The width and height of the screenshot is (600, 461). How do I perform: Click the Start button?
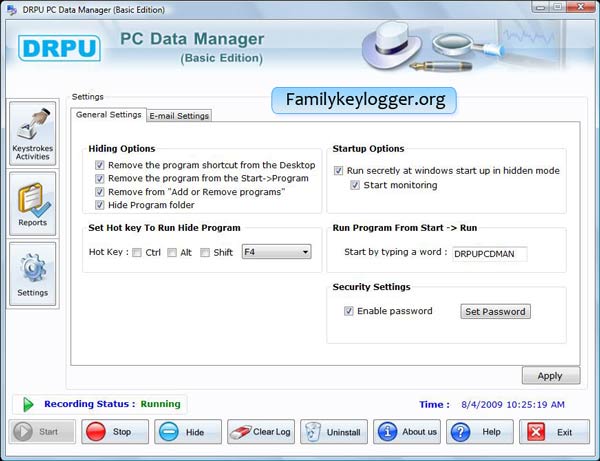(42, 432)
